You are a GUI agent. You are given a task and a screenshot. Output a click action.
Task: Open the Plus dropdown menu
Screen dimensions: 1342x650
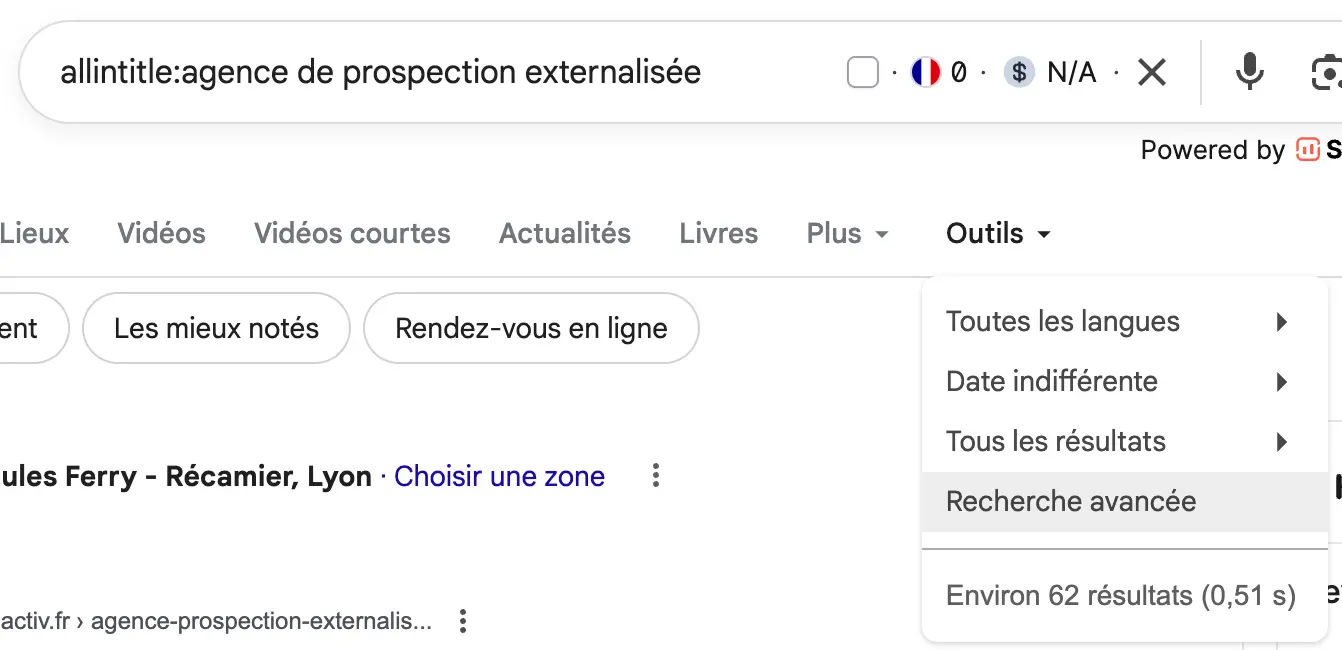846,233
